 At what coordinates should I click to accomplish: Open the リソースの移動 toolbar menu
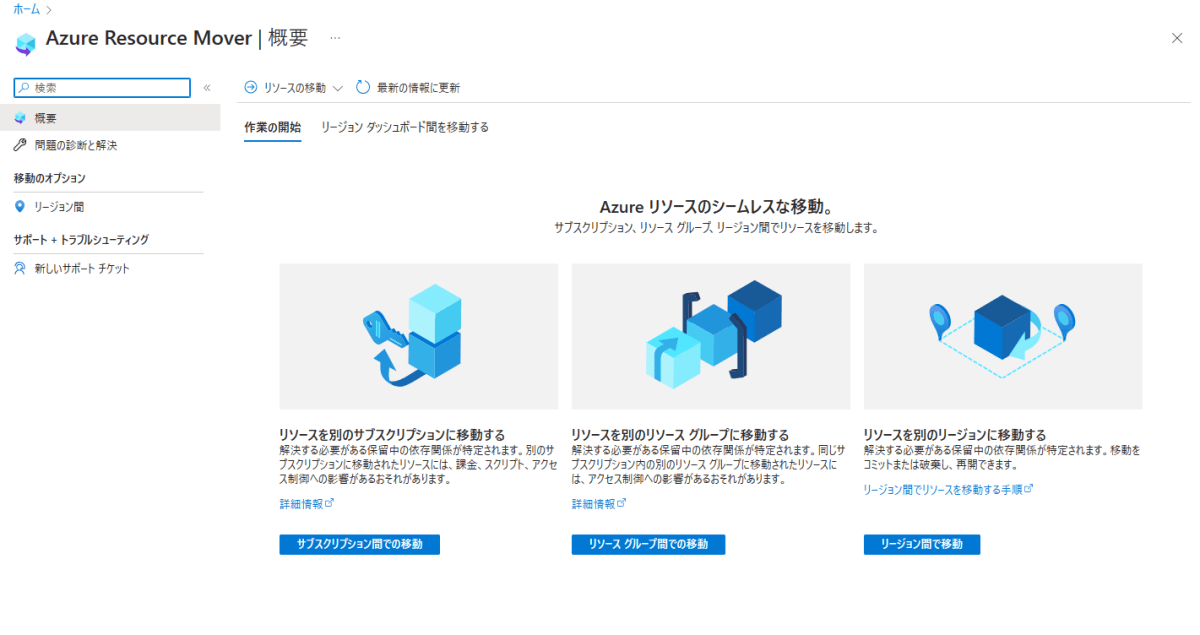coord(294,88)
